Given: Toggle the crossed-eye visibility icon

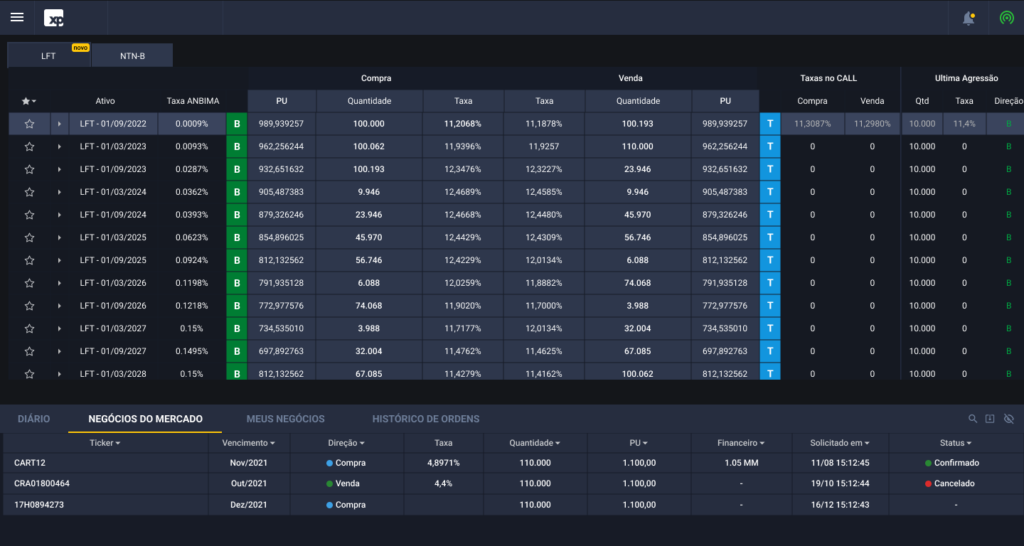Looking at the screenshot, I should (x=1008, y=419).
